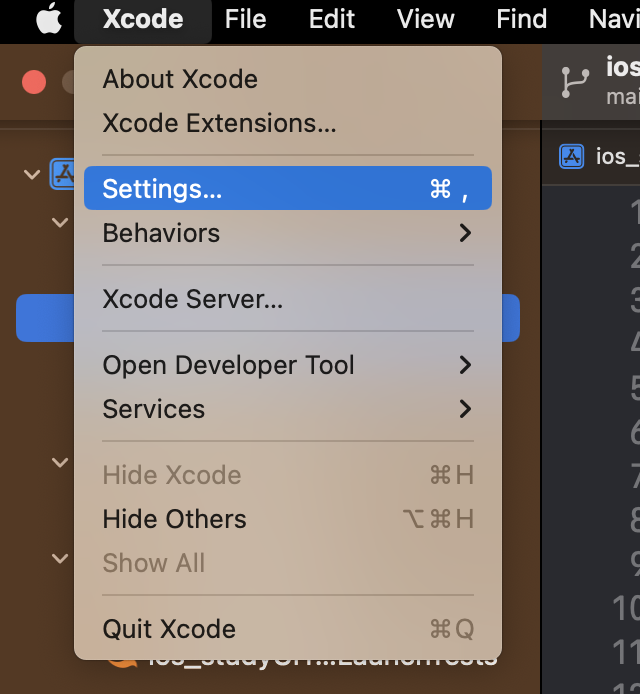
Task: Choose About Xcode
Action: (180, 79)
